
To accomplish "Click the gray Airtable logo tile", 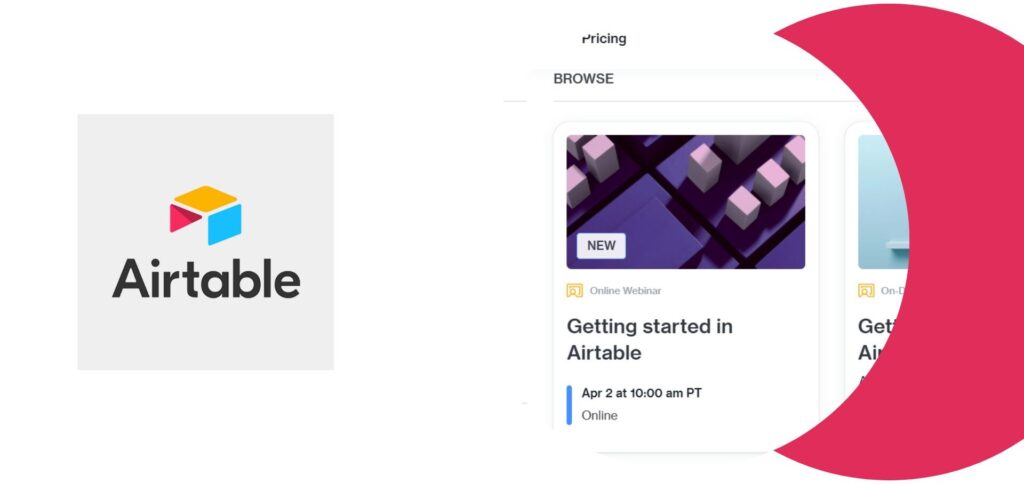I will (x=206, y=242).
